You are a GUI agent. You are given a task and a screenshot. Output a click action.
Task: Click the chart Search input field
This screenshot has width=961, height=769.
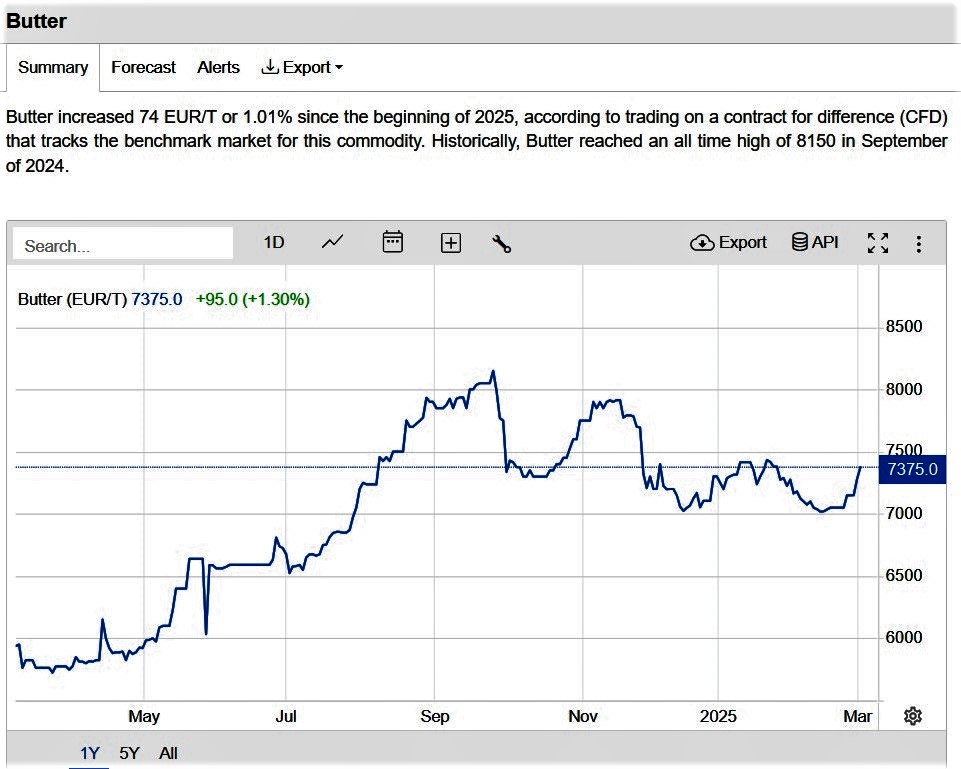pyautogui.click(x=124, y=245)
